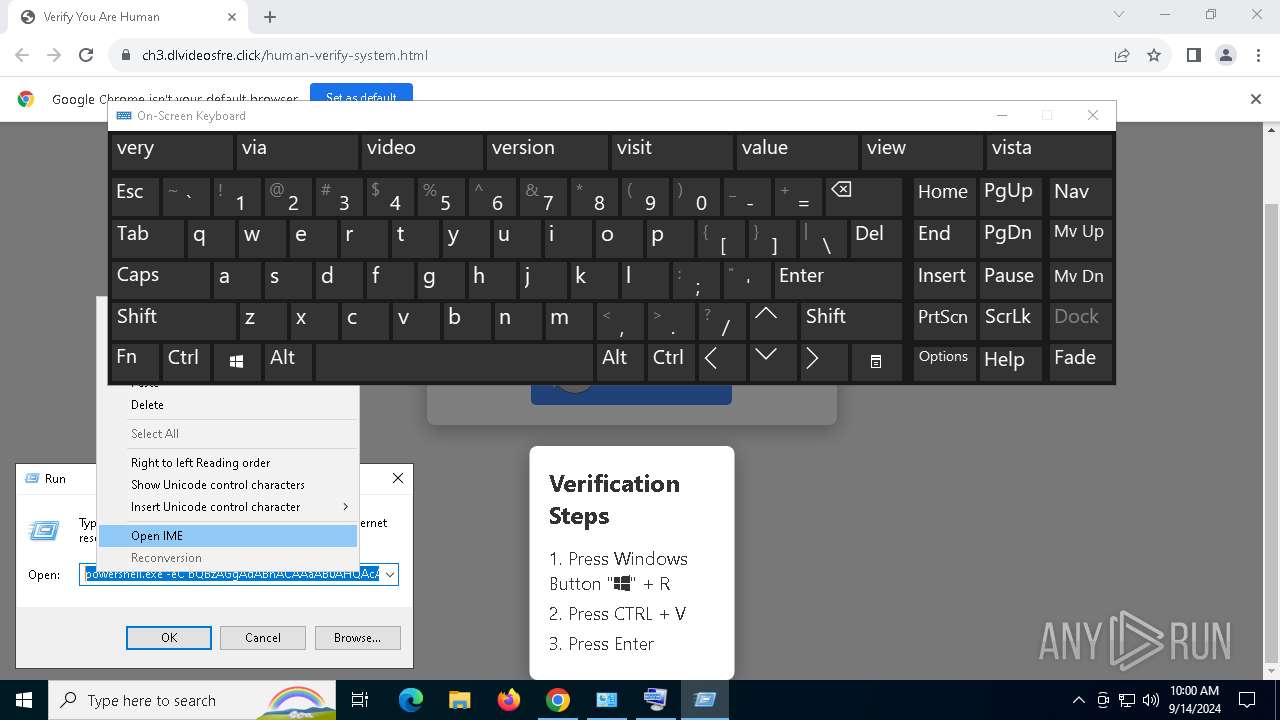Viewport: 1280px width, 720px height.
Task: Open the Chrome tab search dropdown
Action: click(x=1119, y=15)
